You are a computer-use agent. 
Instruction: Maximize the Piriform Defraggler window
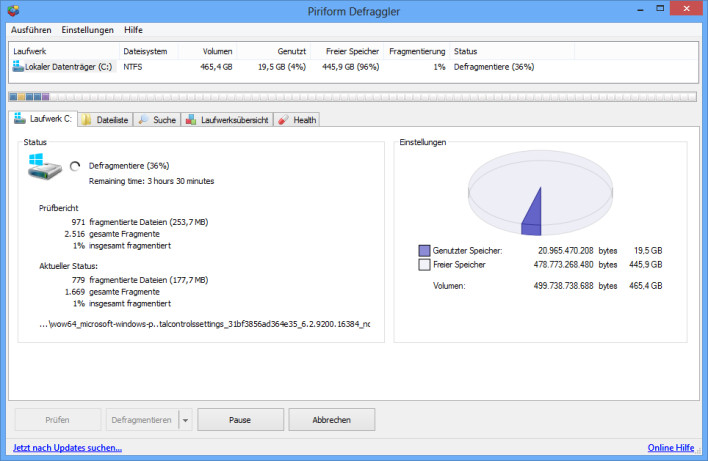coord(660,9)
